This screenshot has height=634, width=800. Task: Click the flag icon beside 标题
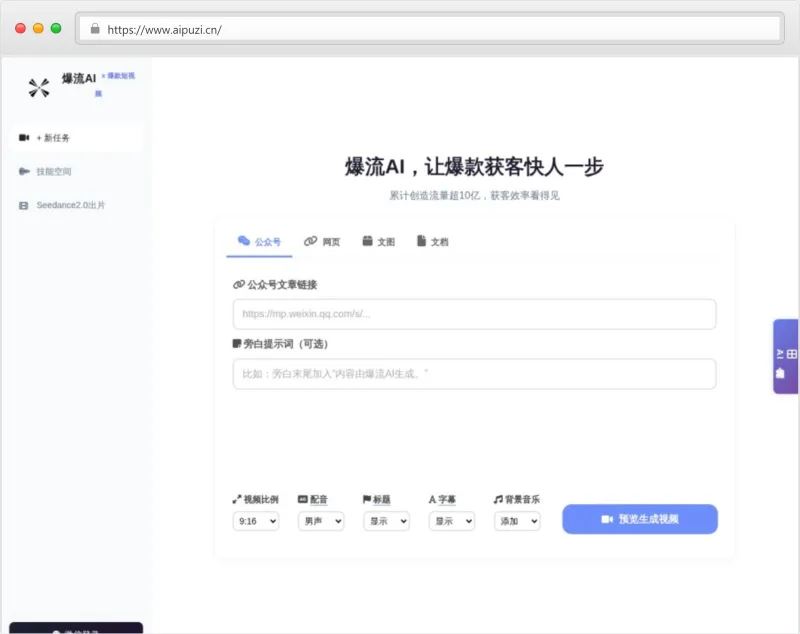click(367, 499)
